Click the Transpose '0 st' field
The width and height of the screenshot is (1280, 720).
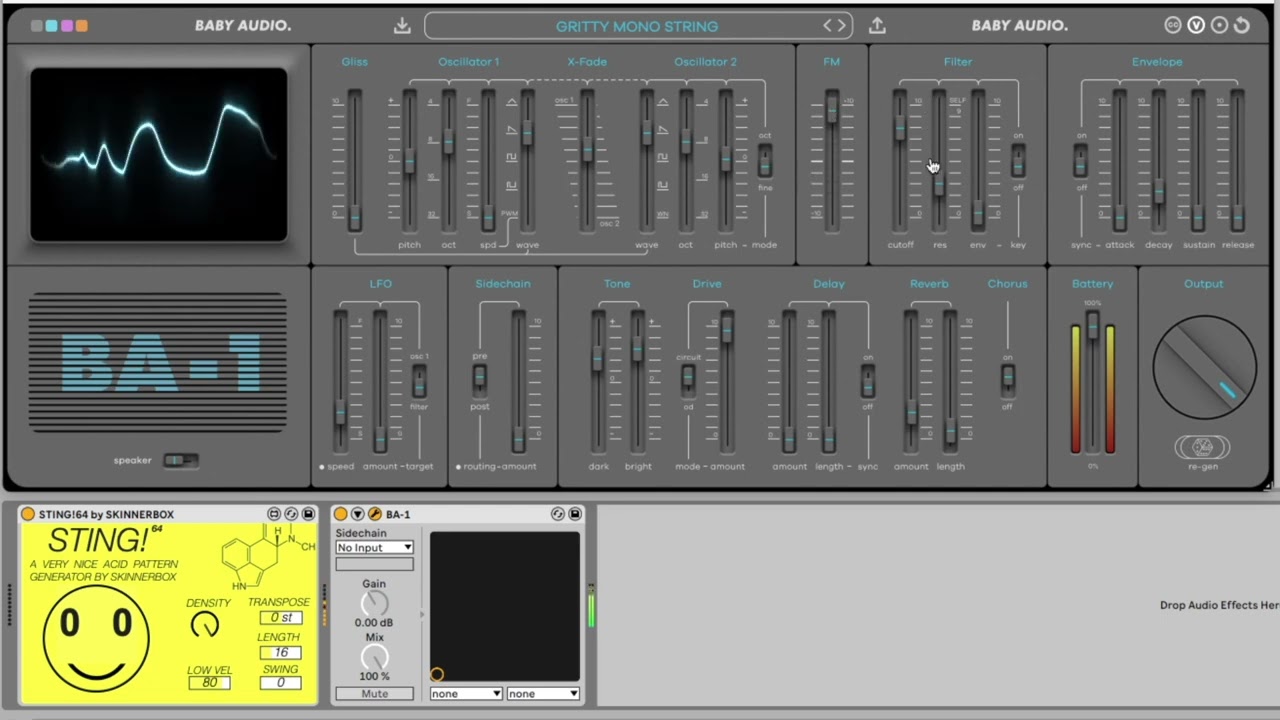coord(281,617)
